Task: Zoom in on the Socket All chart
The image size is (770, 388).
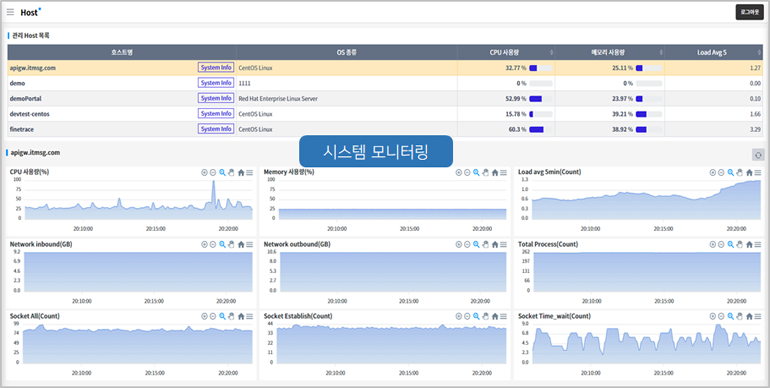Action: coord(204,316)
